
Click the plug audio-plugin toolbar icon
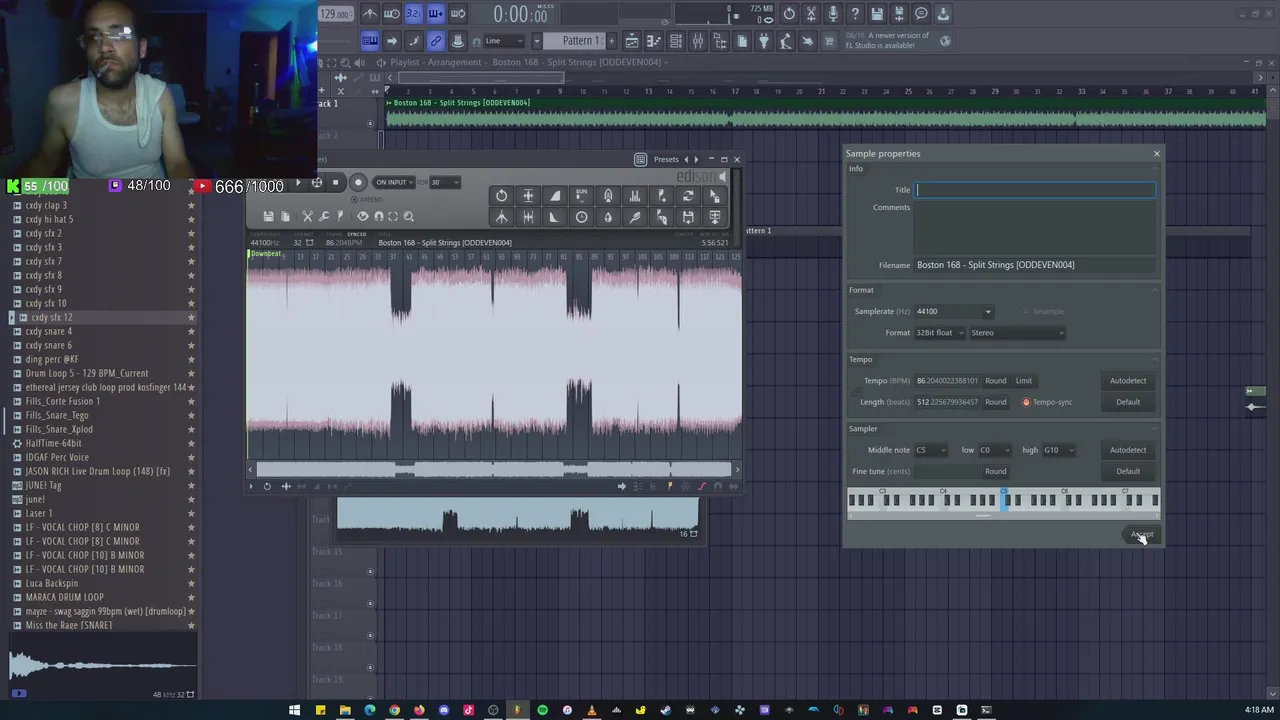(x=764, y=41)
